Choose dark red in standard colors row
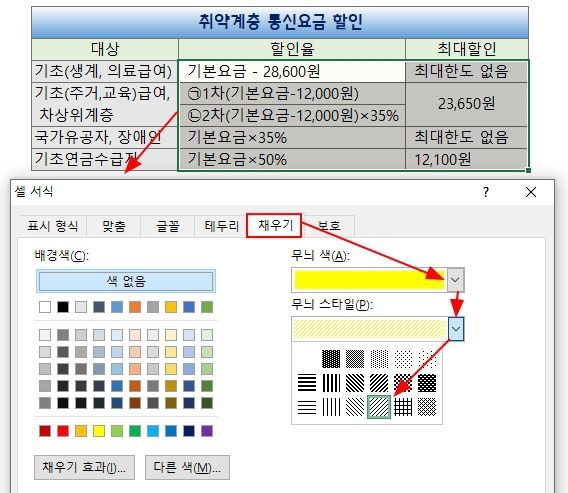 tap(45, 431)
